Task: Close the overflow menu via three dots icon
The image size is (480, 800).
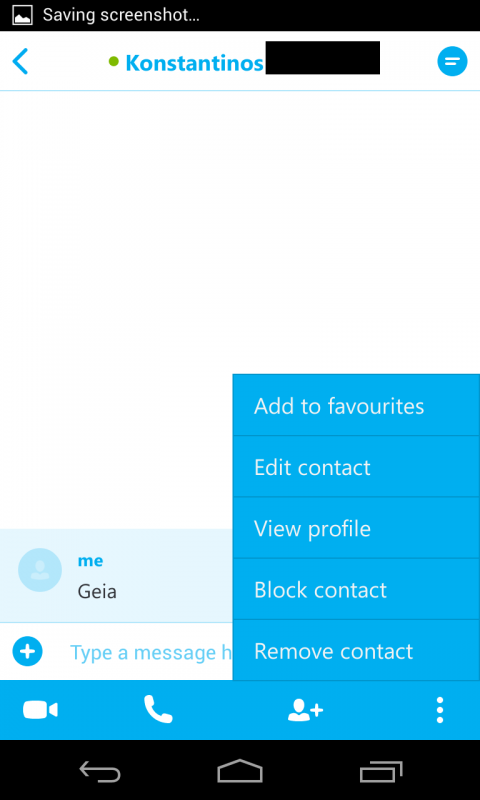Action: tap(440, 710)
